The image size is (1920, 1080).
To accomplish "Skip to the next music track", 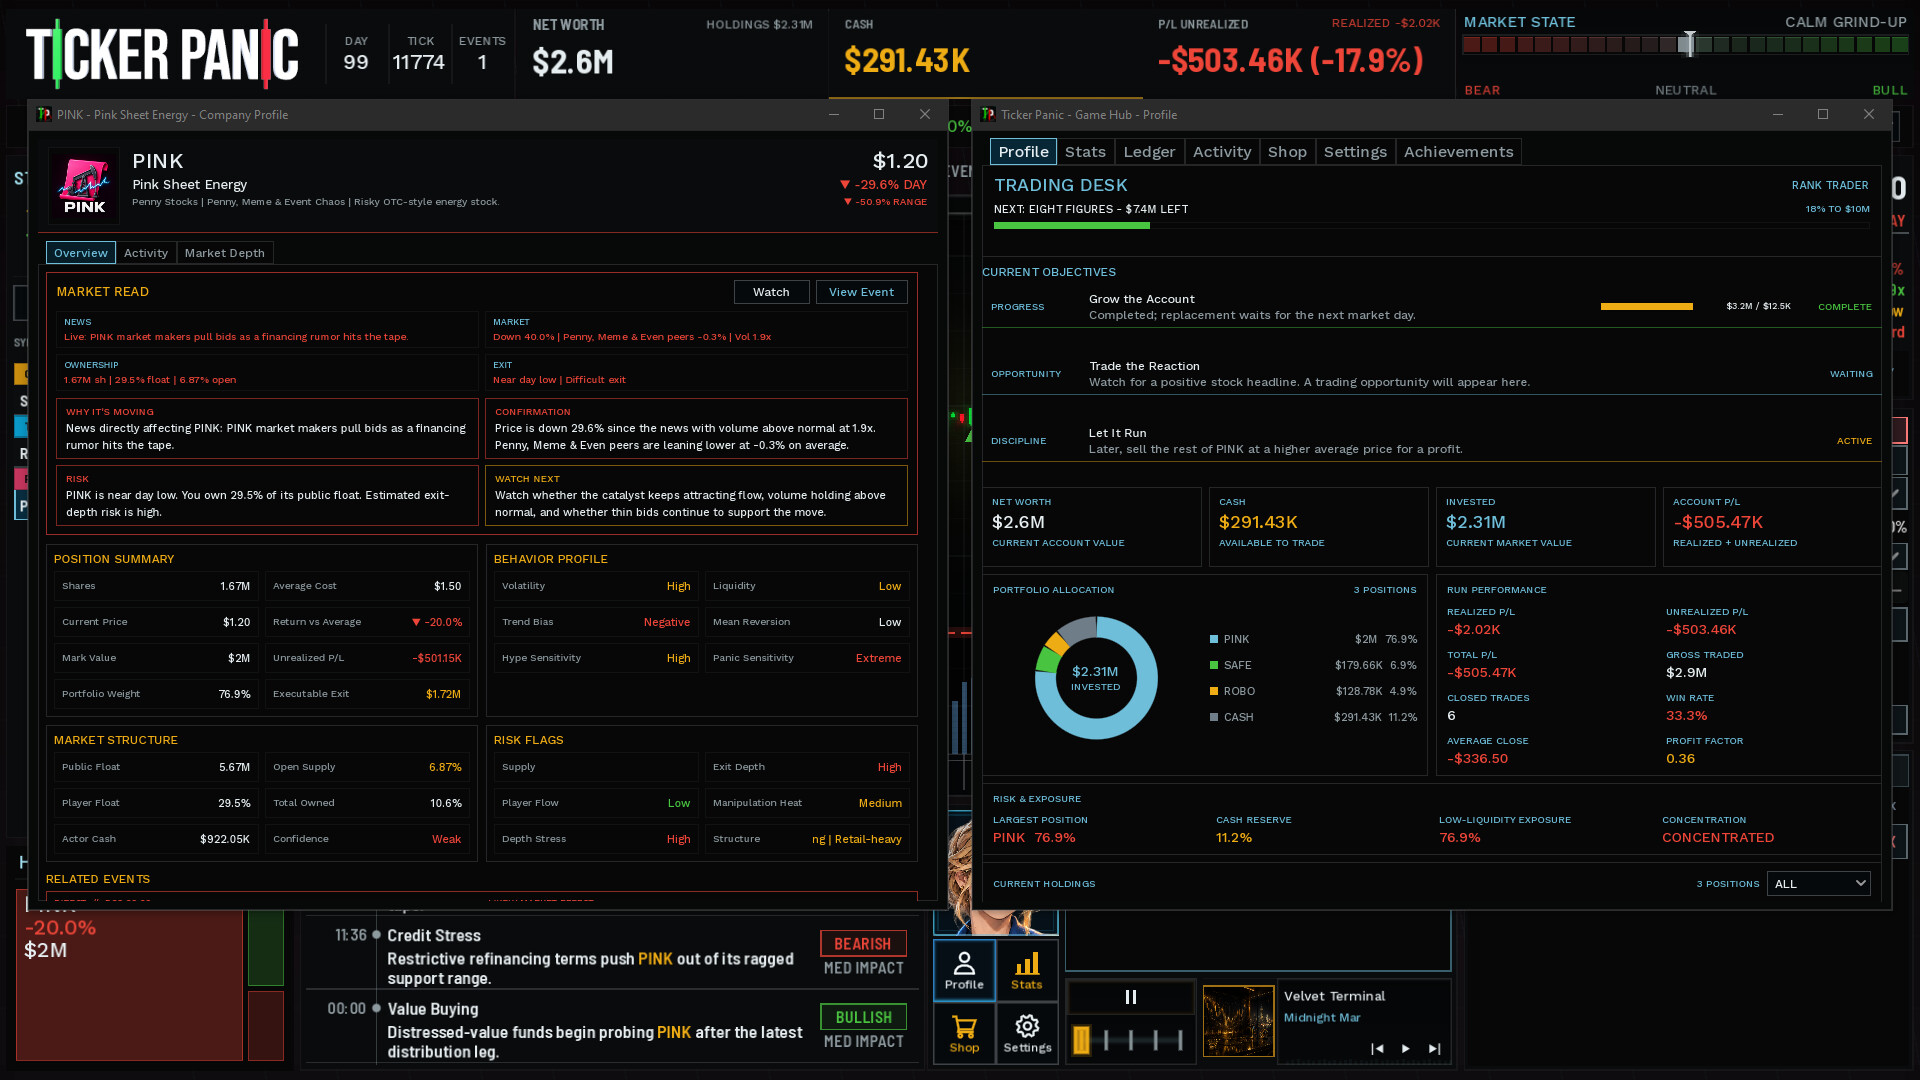I will [x=1434, y=1048].
